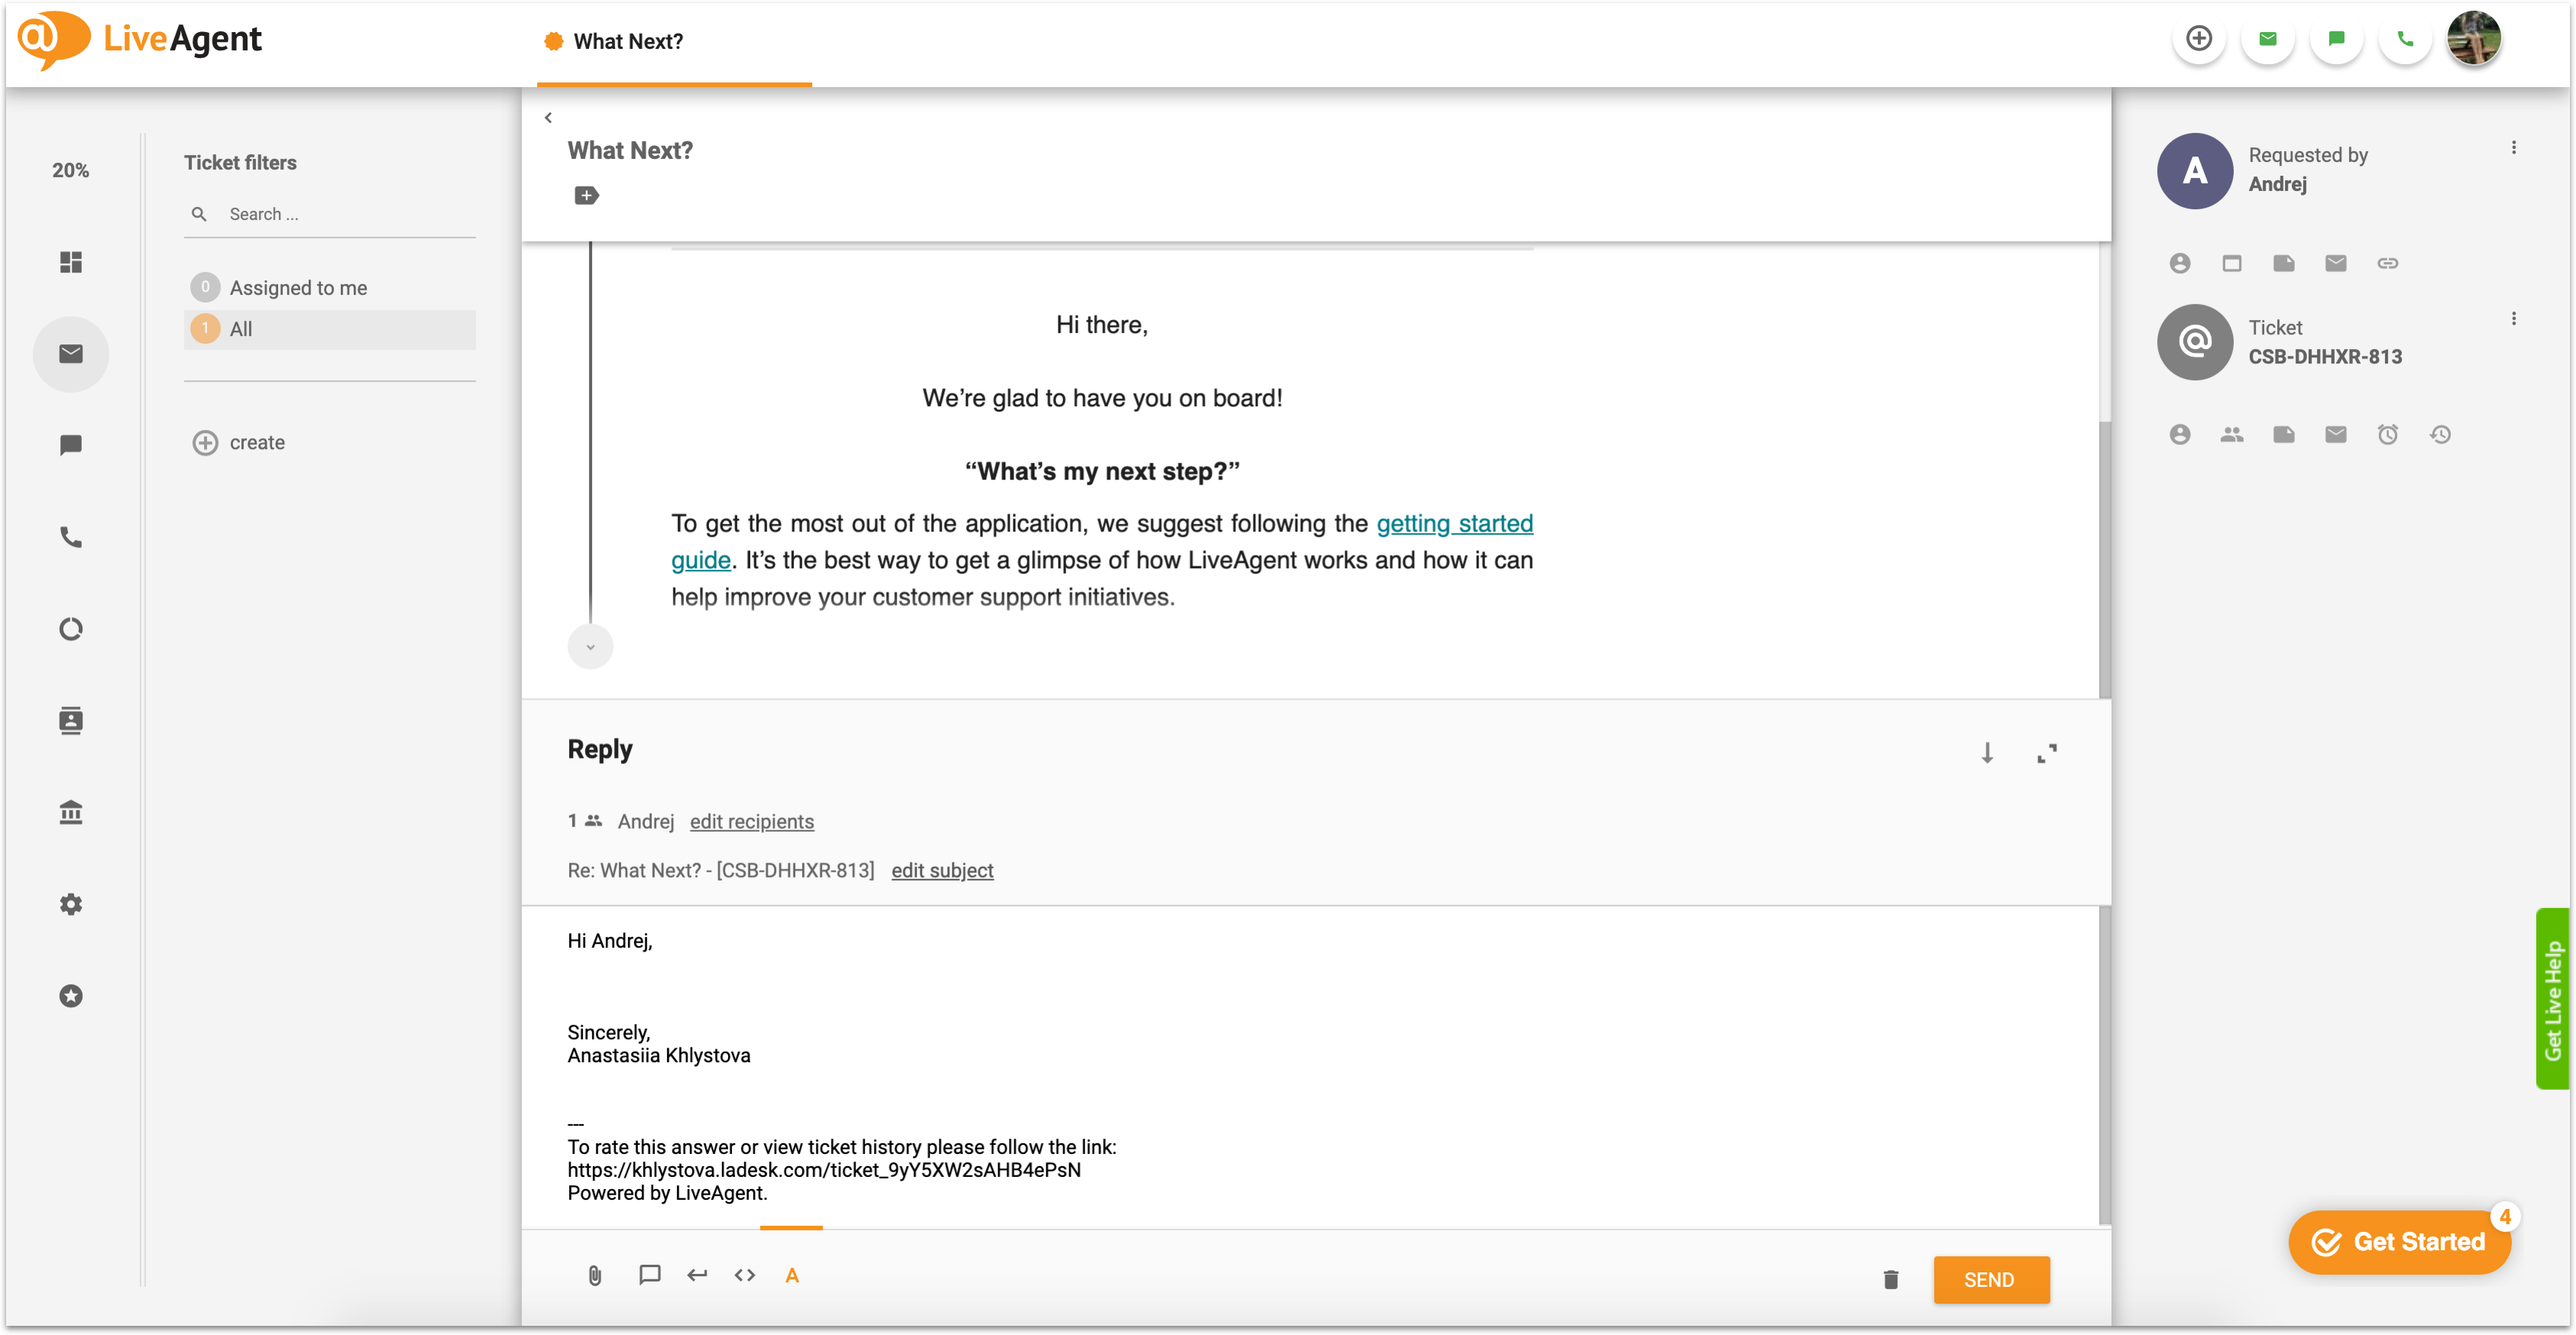The width and height of the screenshot is (2576, 1335).
Task: Focus the ticket filters Search field
Action: click(329, 214)
